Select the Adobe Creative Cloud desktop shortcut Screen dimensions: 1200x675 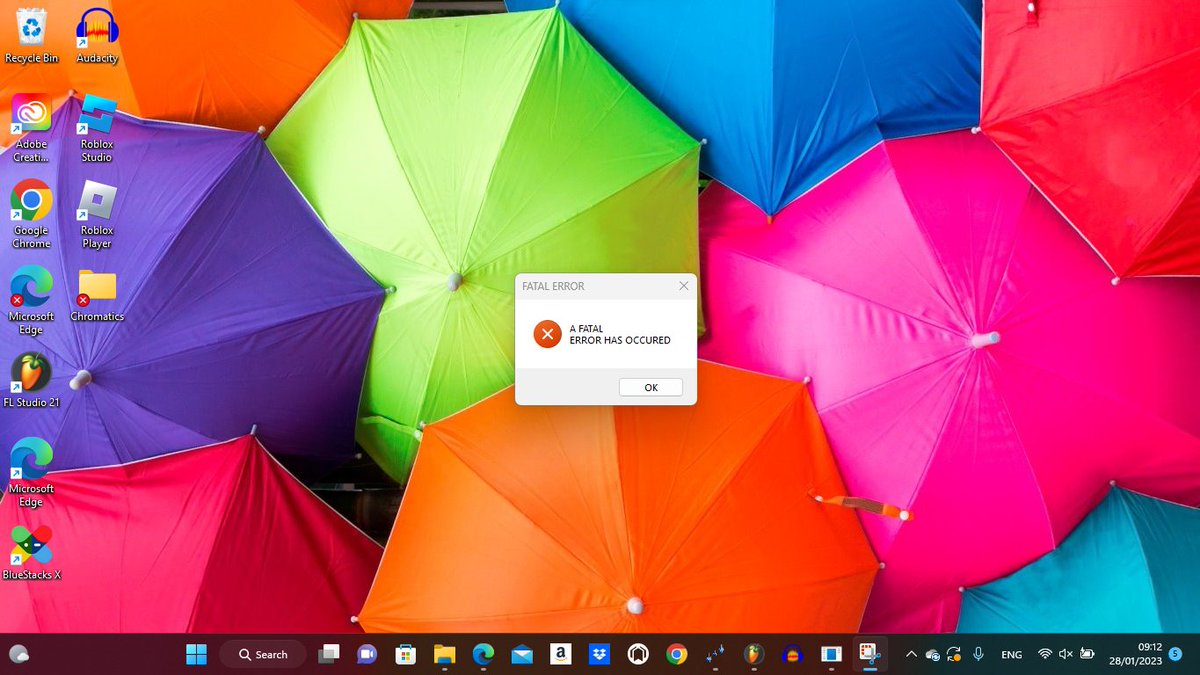point(31,128)
